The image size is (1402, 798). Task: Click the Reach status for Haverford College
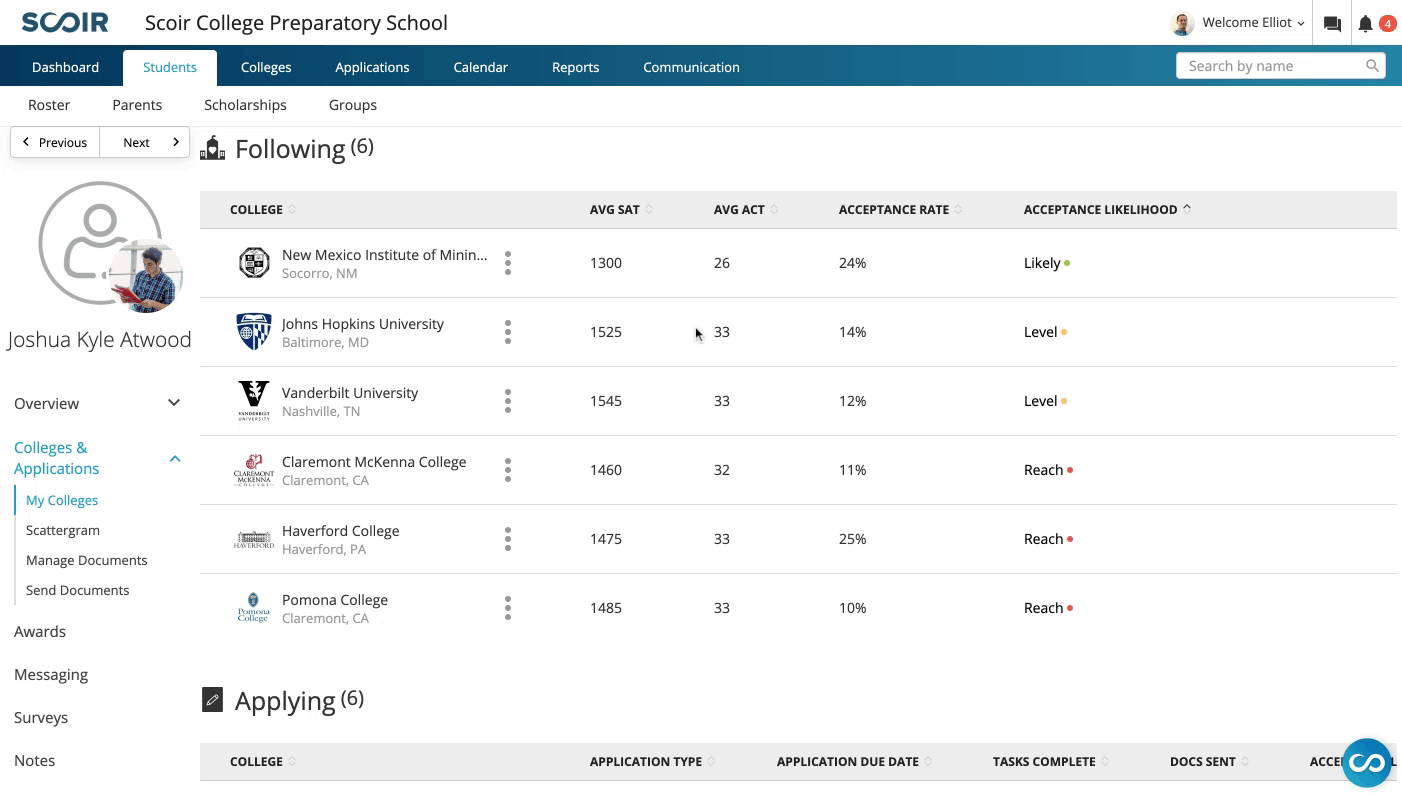(1048, 539)
